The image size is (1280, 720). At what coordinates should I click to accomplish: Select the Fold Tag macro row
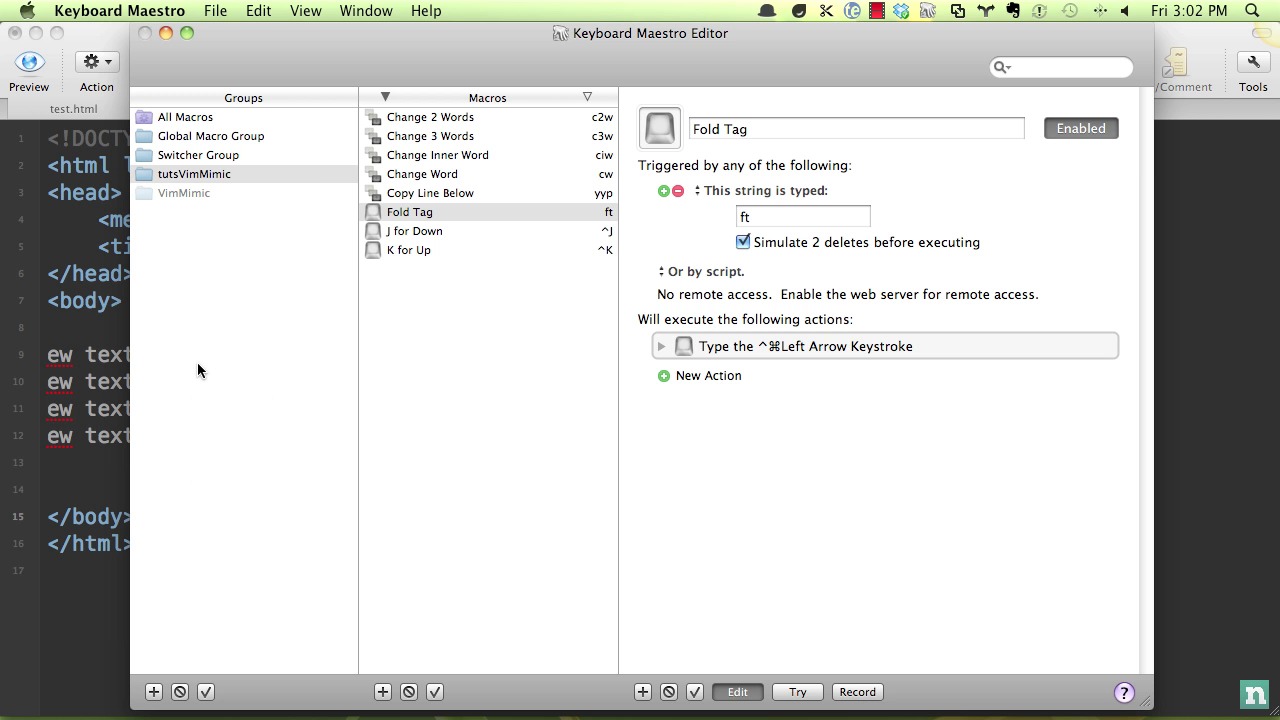488,212
